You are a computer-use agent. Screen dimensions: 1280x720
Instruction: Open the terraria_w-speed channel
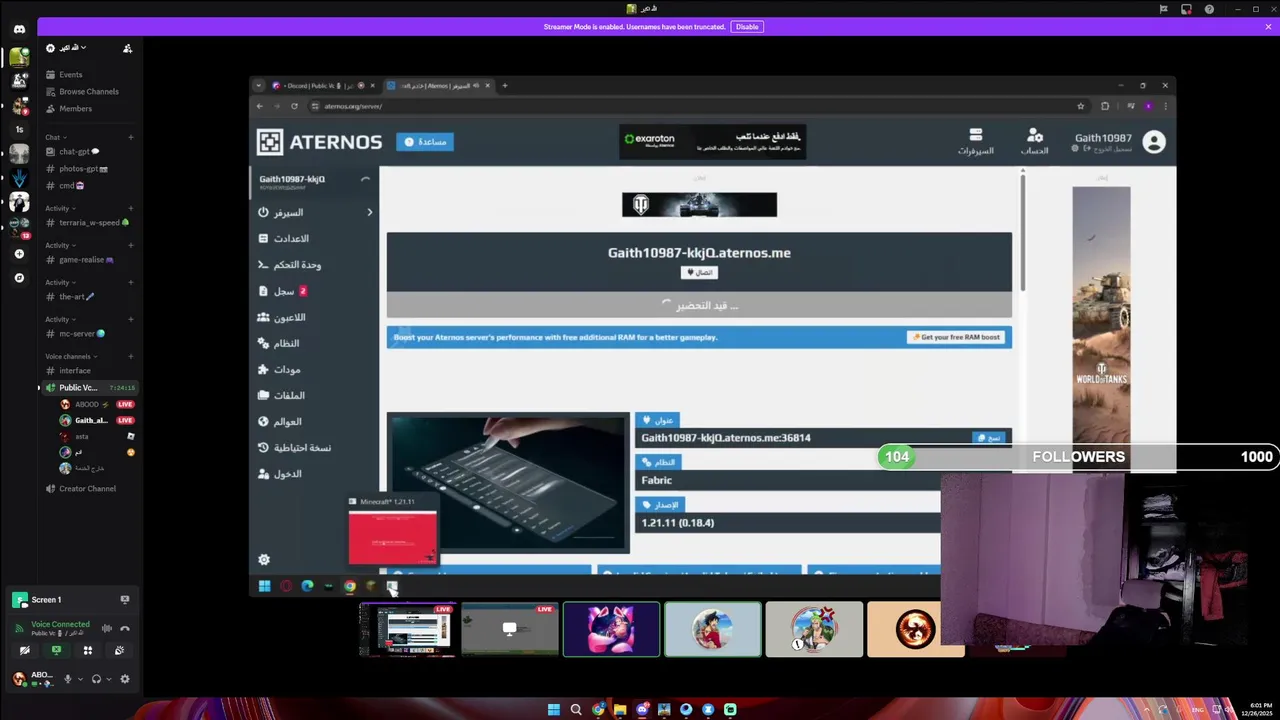[x=89, y=223]
